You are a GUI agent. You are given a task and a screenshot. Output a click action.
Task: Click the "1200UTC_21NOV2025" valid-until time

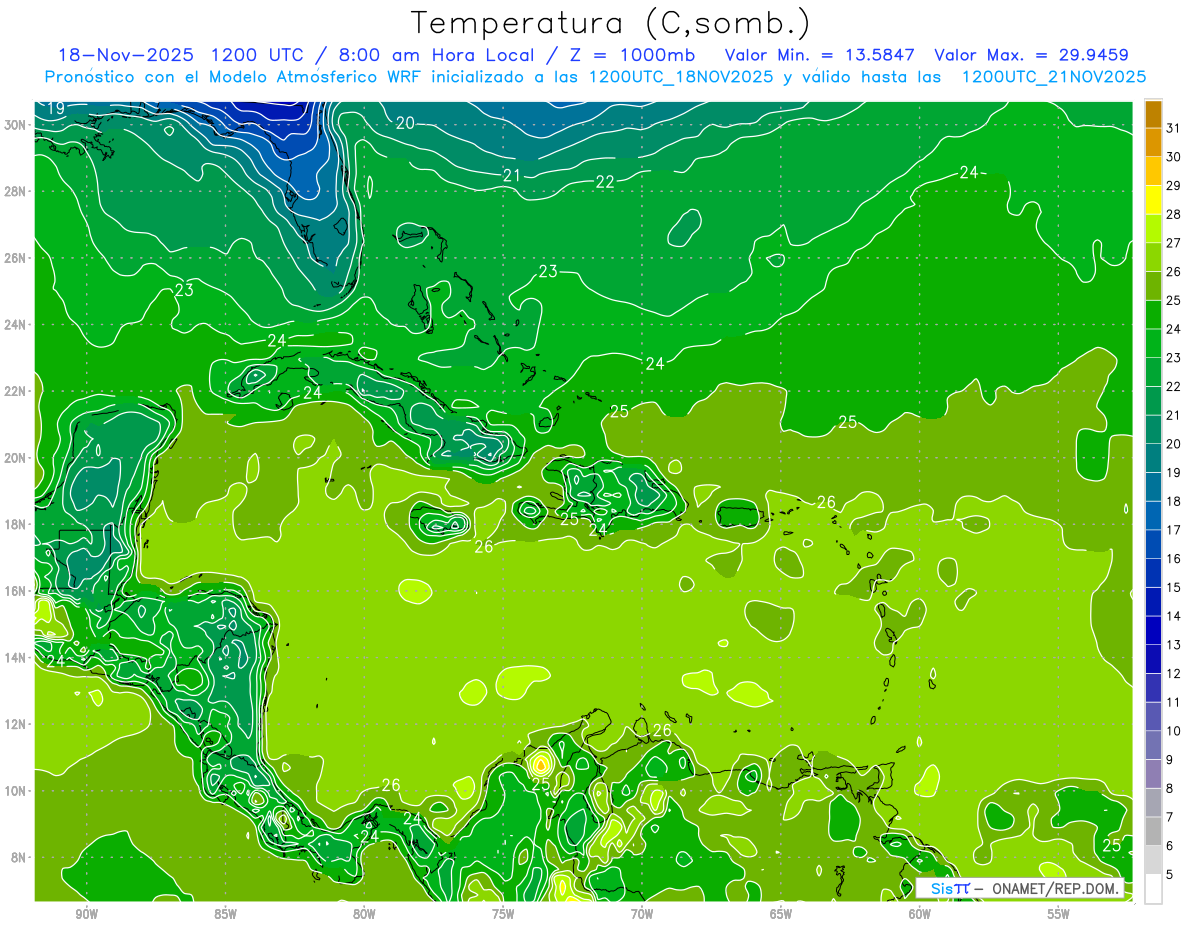coord(1053,77)
